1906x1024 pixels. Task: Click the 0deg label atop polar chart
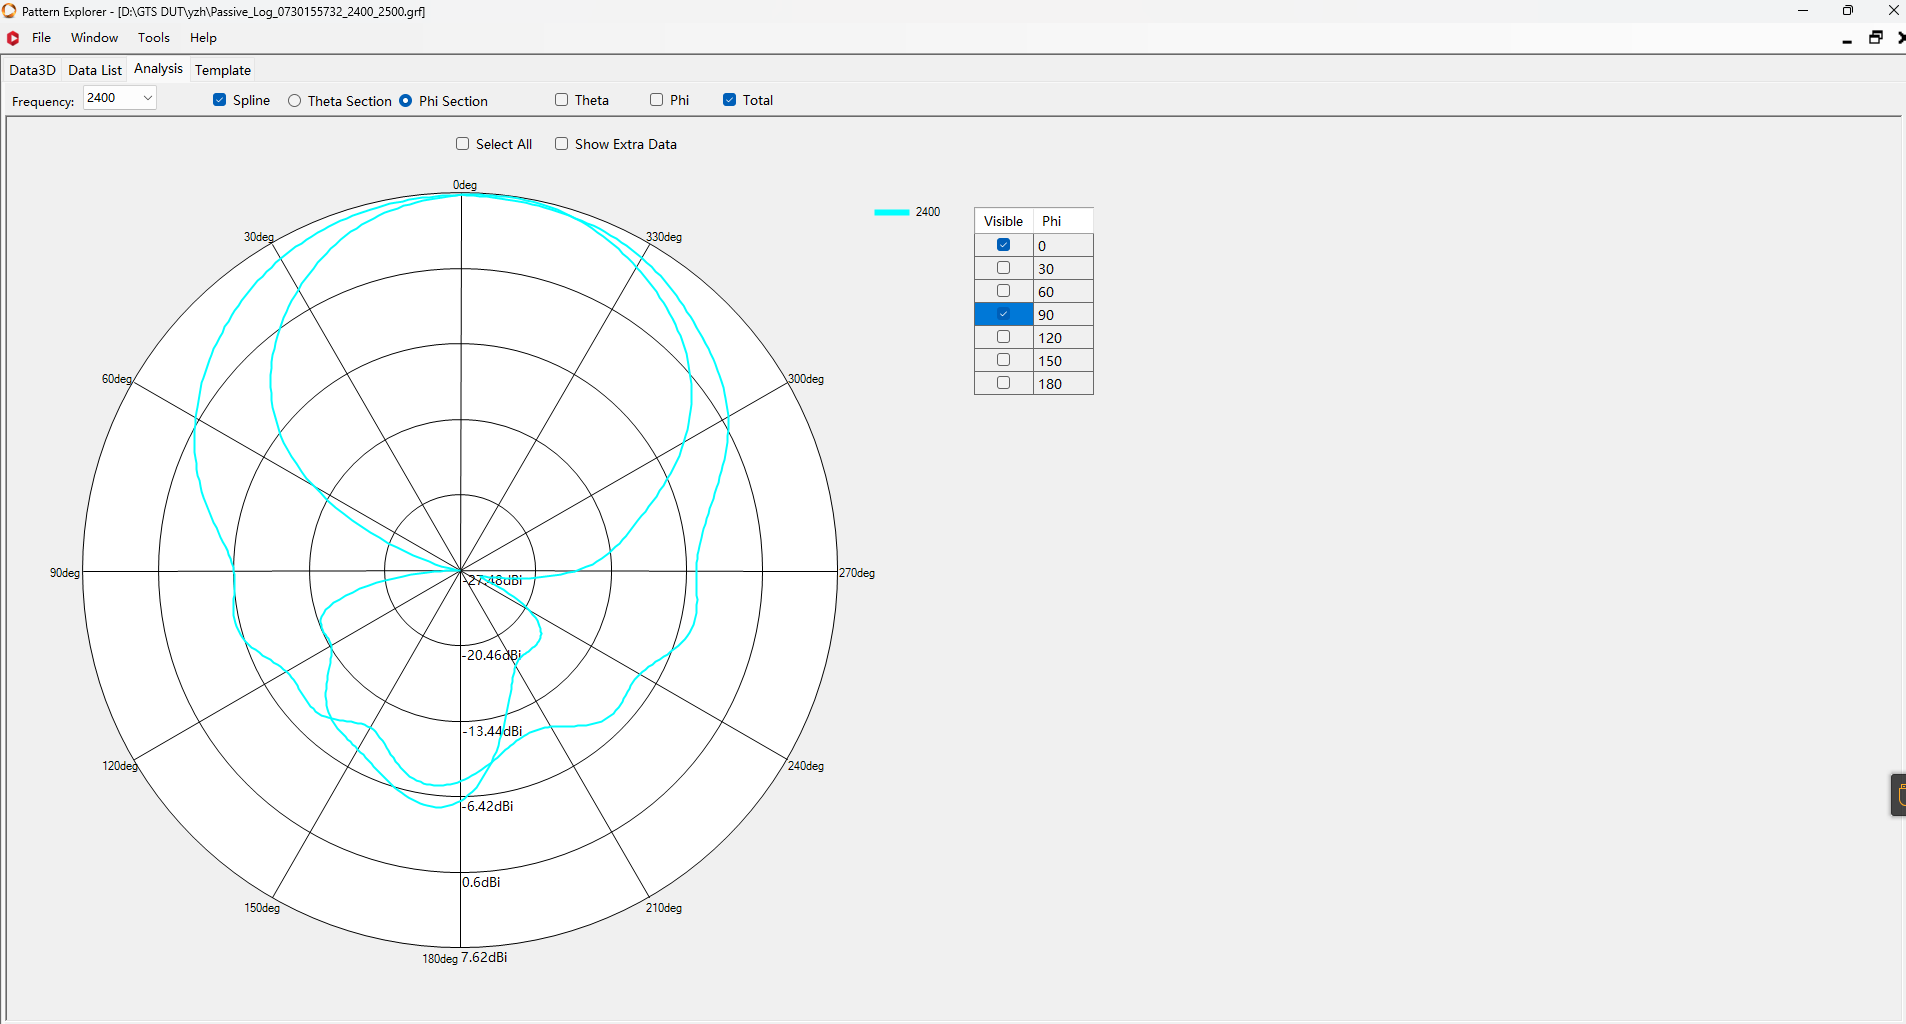pos(465,185)
